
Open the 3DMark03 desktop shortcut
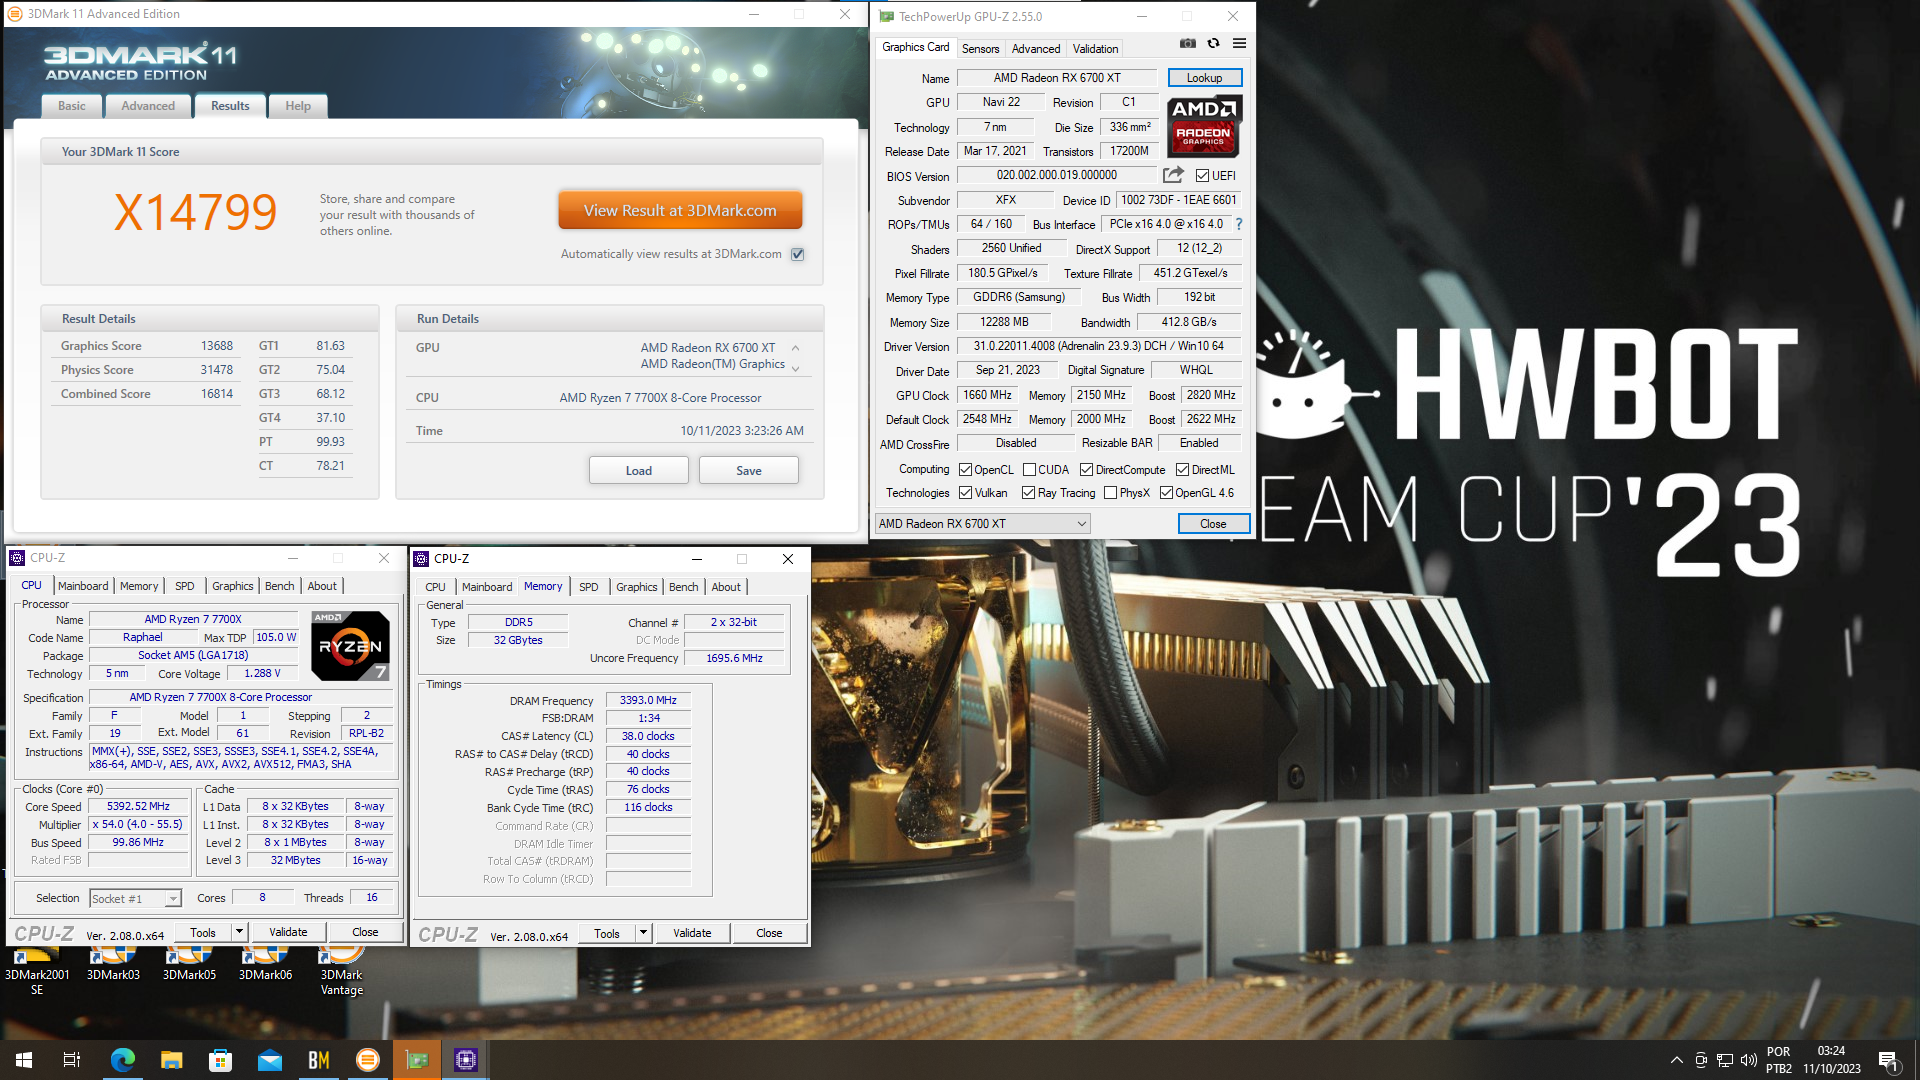[x=113, y=965]
